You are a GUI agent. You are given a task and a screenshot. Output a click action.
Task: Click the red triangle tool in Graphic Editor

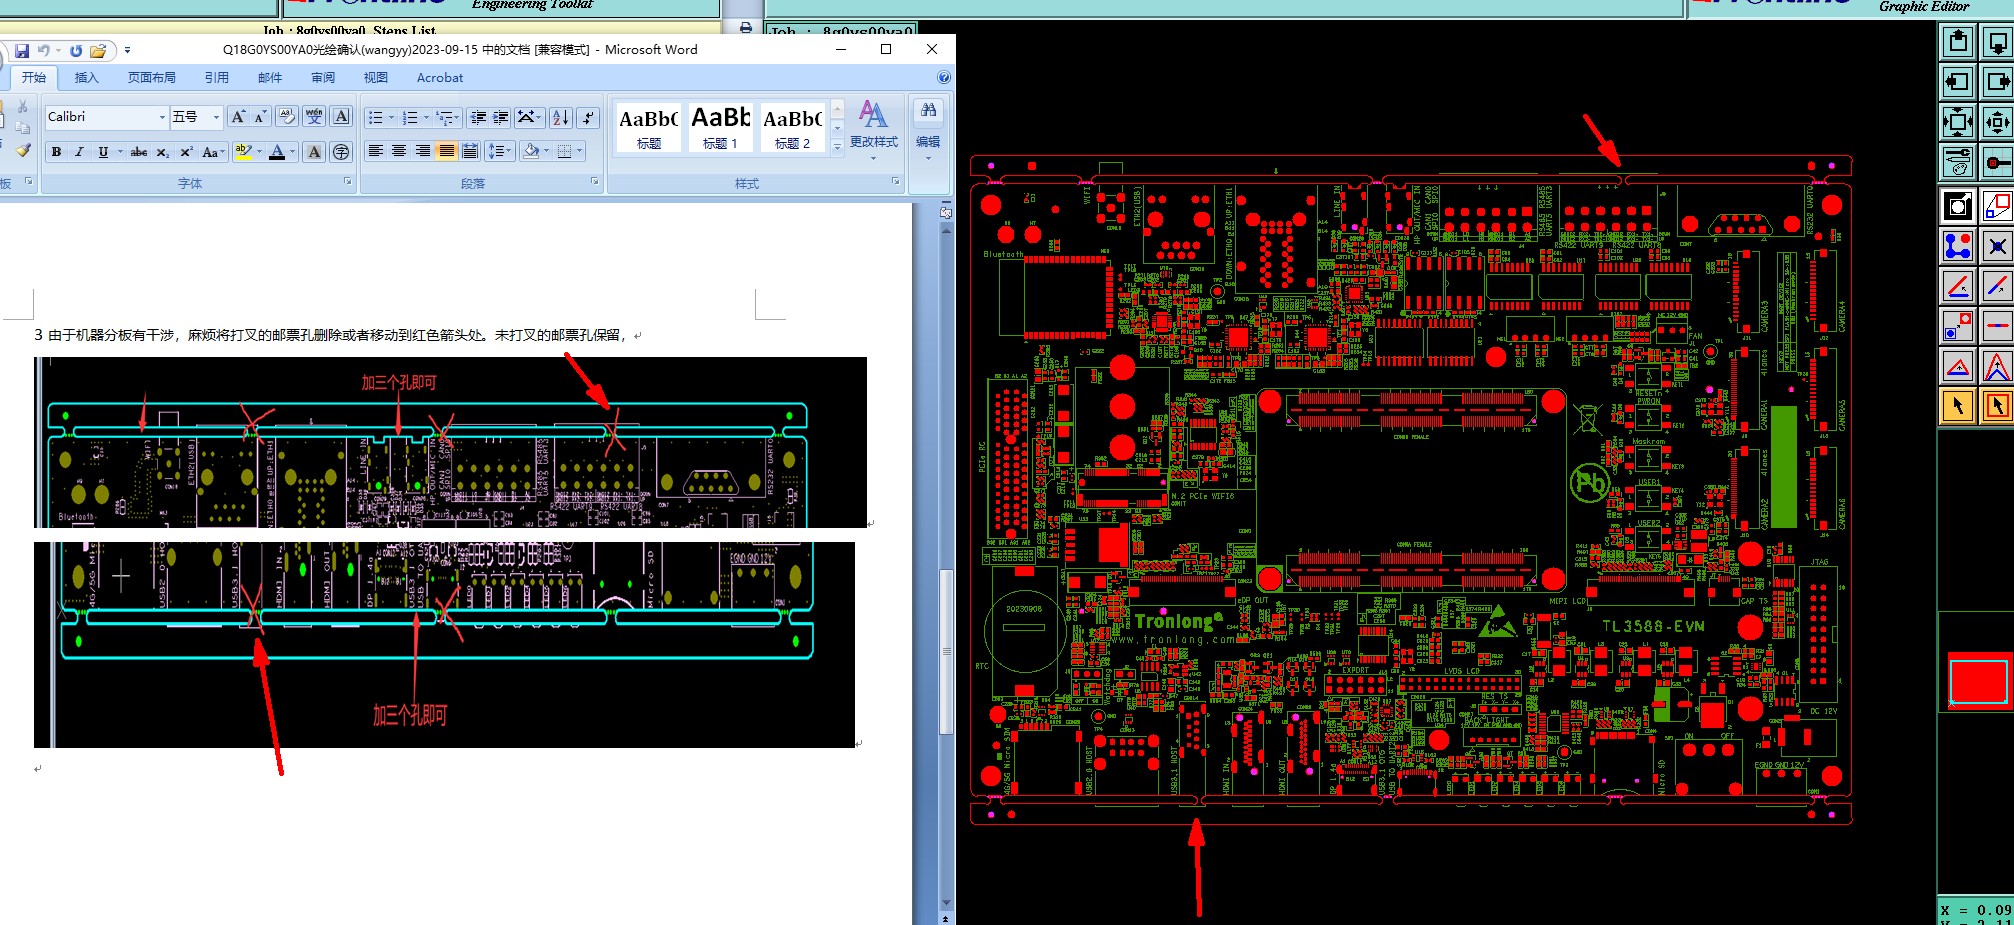pyautogui.click(x=1958, y=366)
